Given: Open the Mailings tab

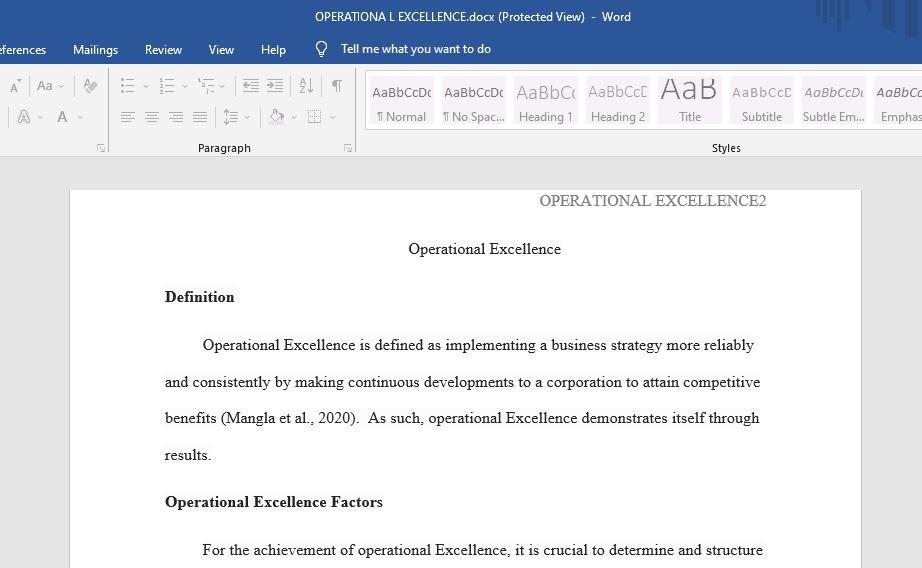Looking at the screenshot, I should [95, 50].
